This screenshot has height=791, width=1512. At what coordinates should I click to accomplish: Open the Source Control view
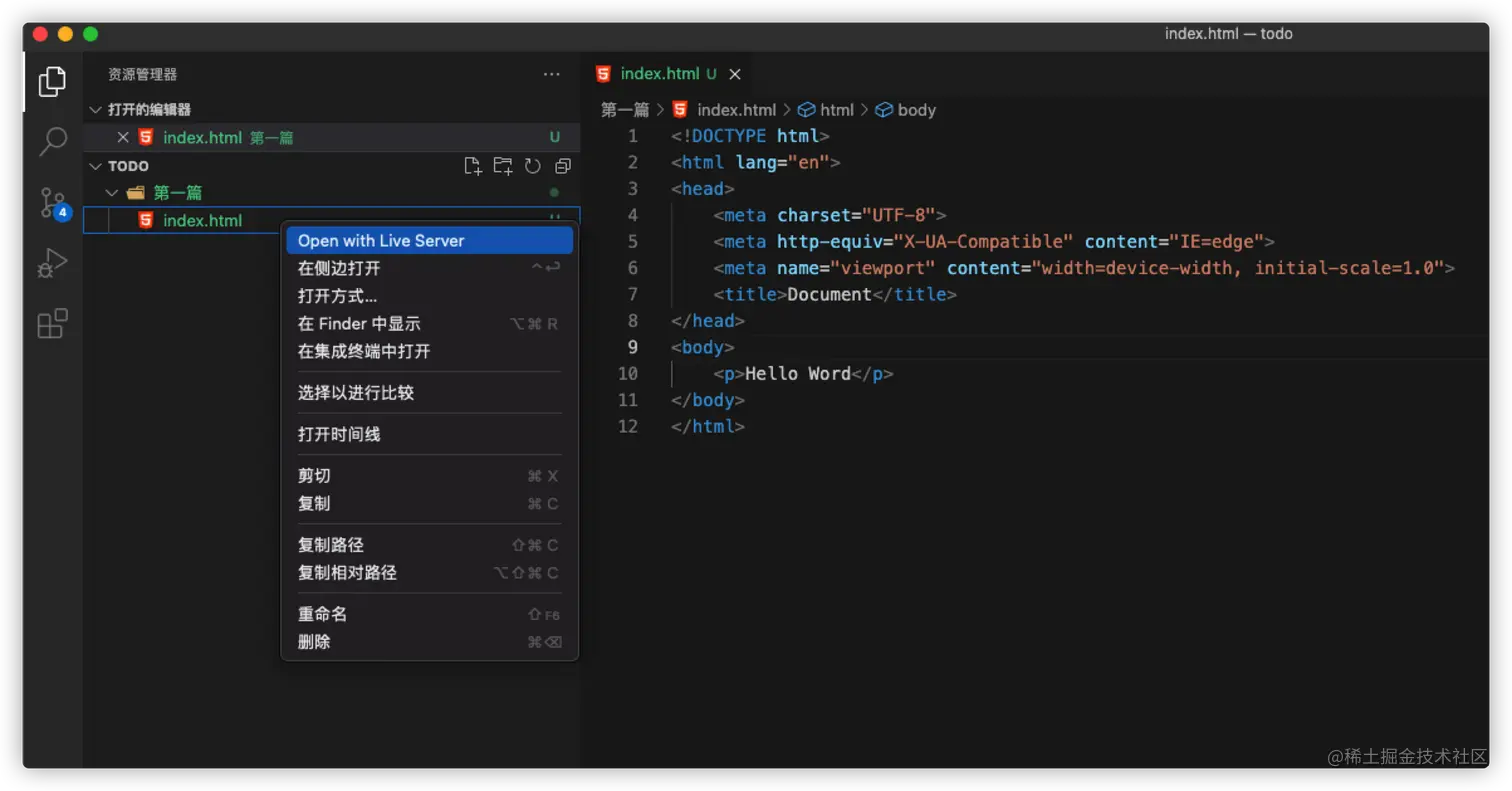[x=52, y=203]
